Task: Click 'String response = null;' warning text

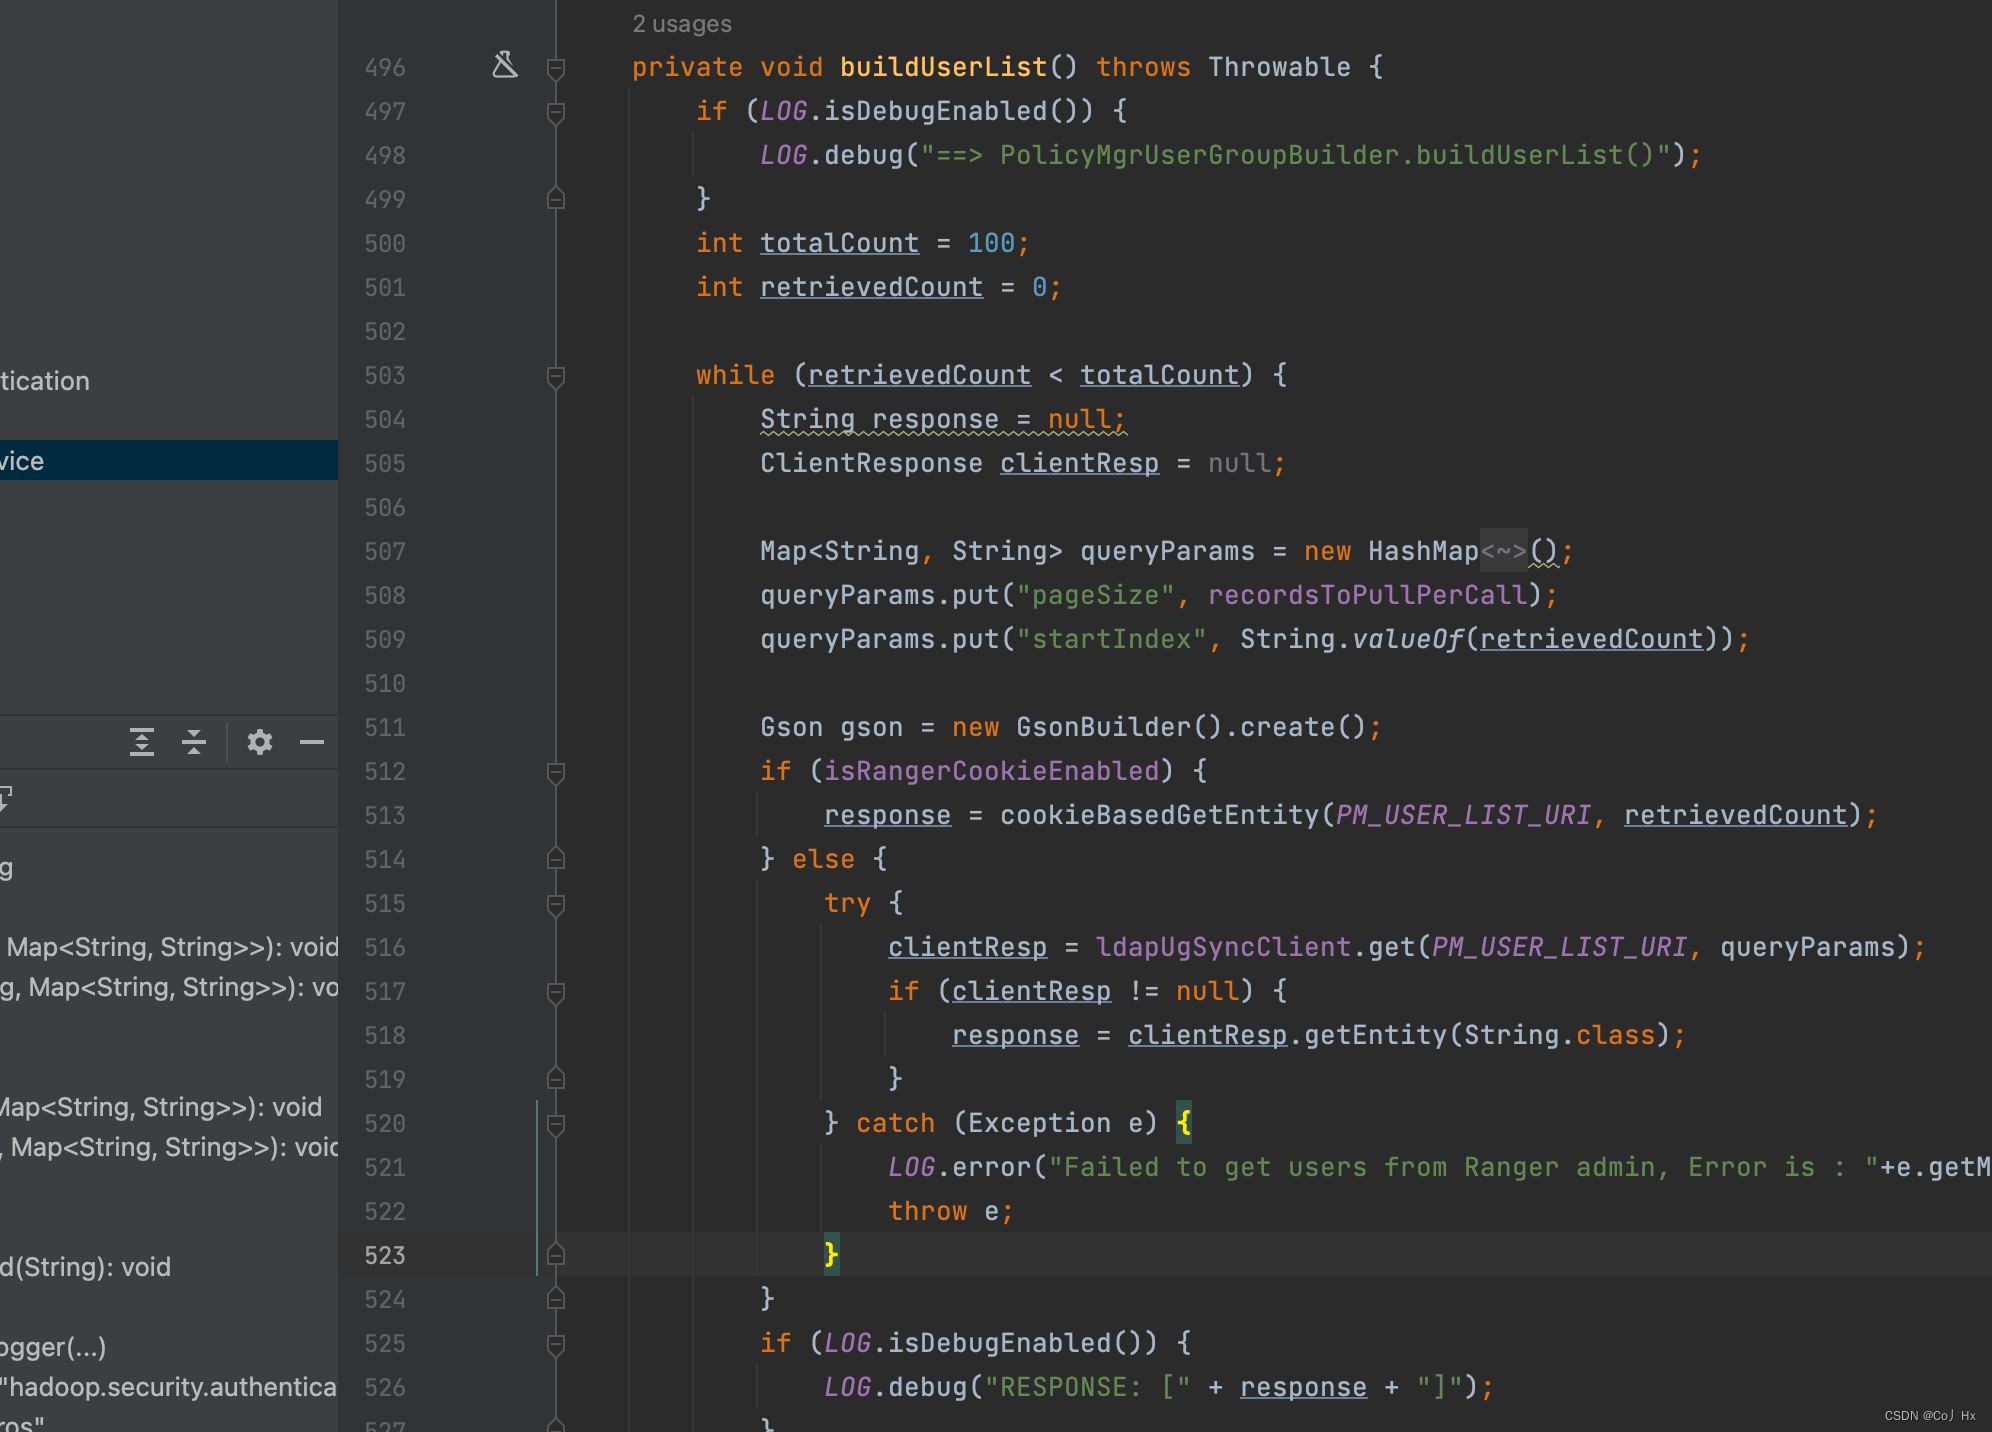Action: pyautogui.click(x=943, y=419)
